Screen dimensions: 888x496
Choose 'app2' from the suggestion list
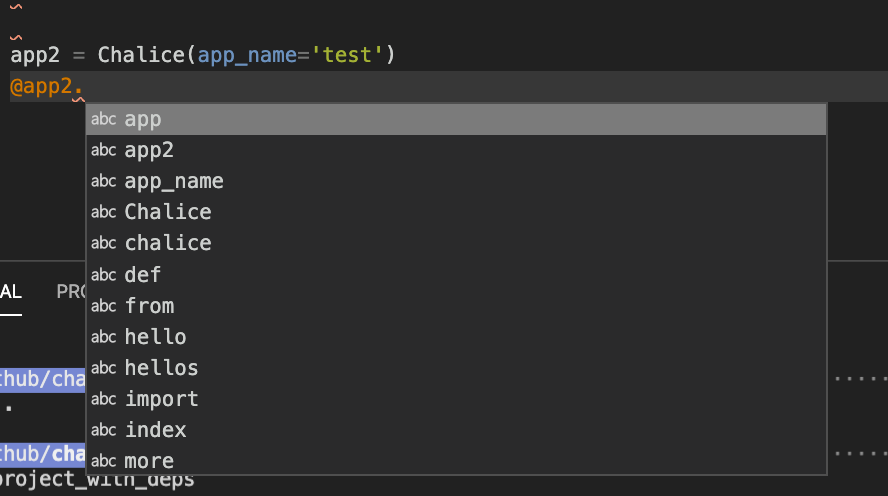[x=456, y=150]
